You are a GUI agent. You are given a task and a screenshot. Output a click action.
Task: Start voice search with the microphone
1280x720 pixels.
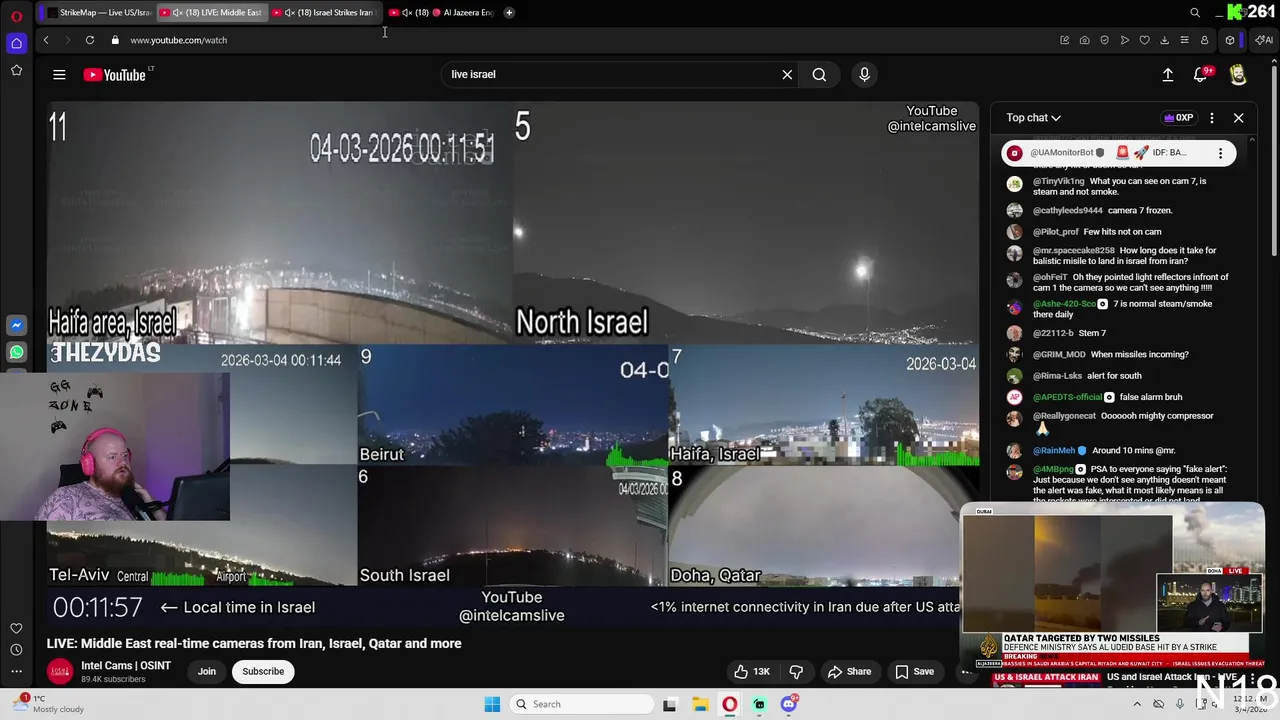864,74
